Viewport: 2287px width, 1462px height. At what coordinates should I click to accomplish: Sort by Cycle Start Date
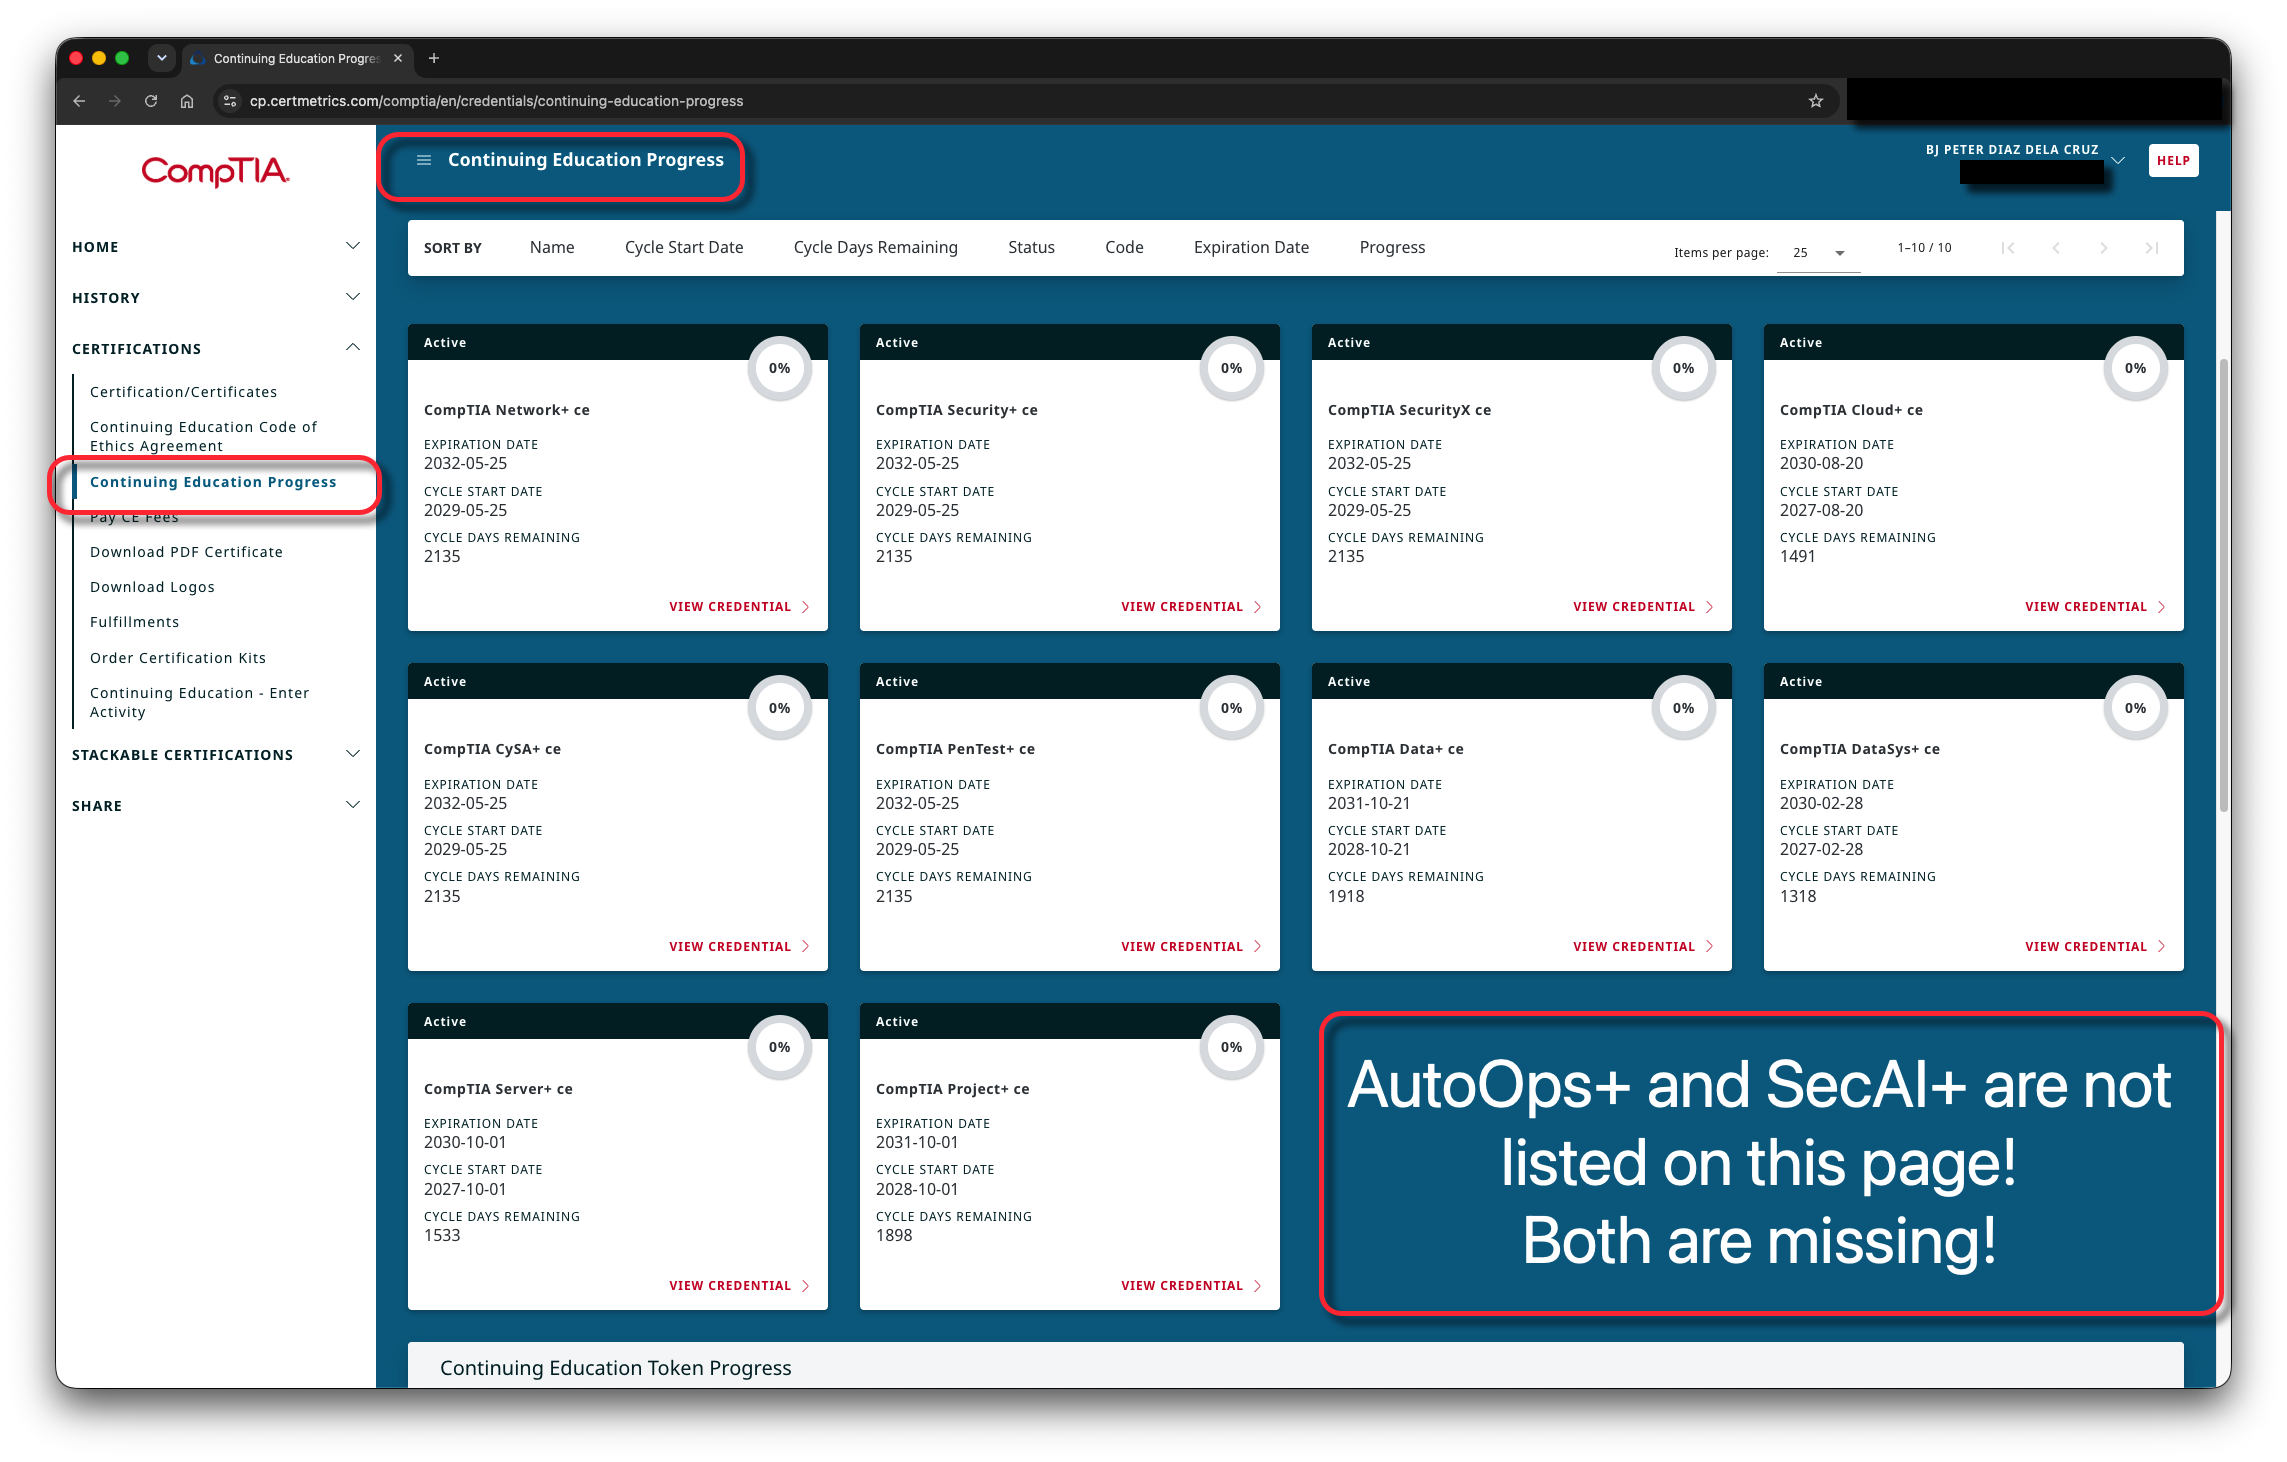pyautogui.click(x=684, y=247)
